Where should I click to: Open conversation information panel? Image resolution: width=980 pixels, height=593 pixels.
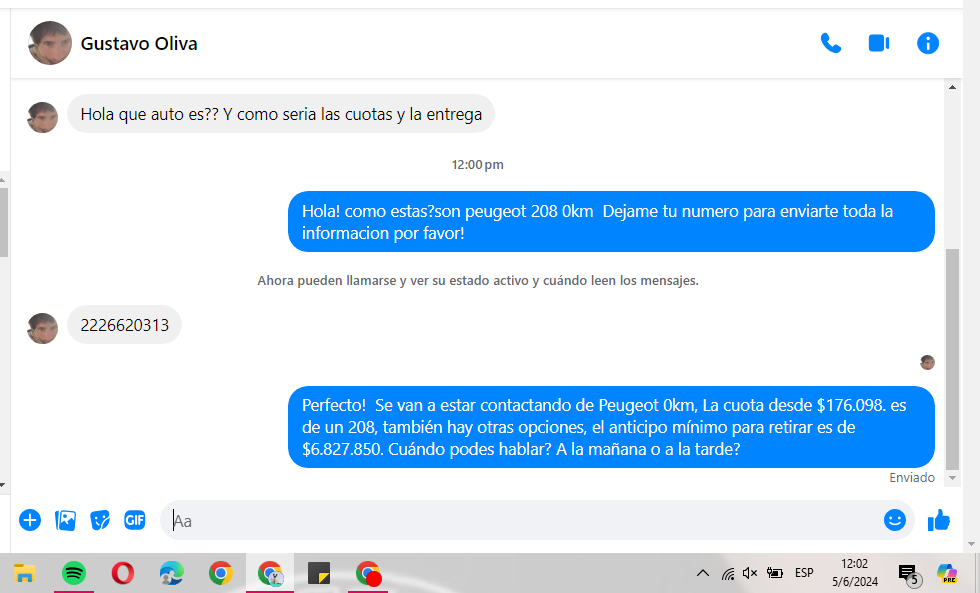click(928, 43)
